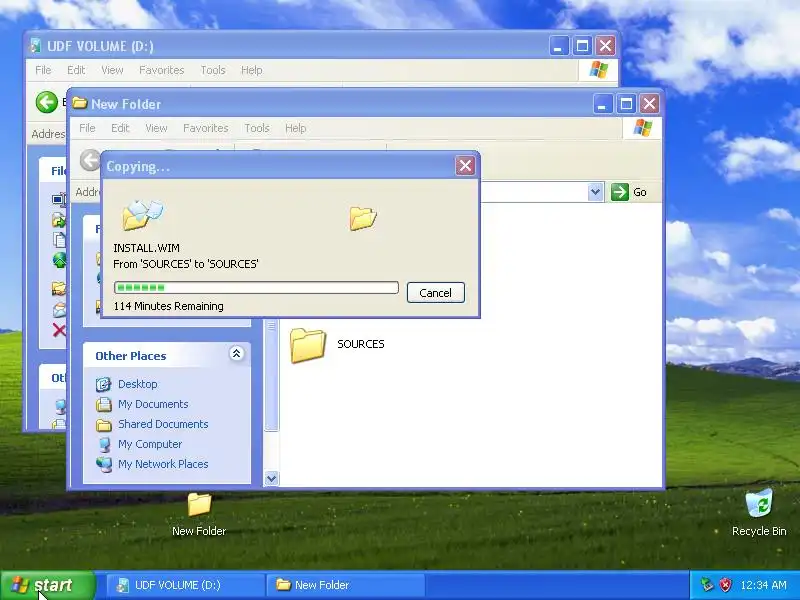Screen dimensions: 800x600
Task: Click red security shield tray icon
Action: pos(725,585)
